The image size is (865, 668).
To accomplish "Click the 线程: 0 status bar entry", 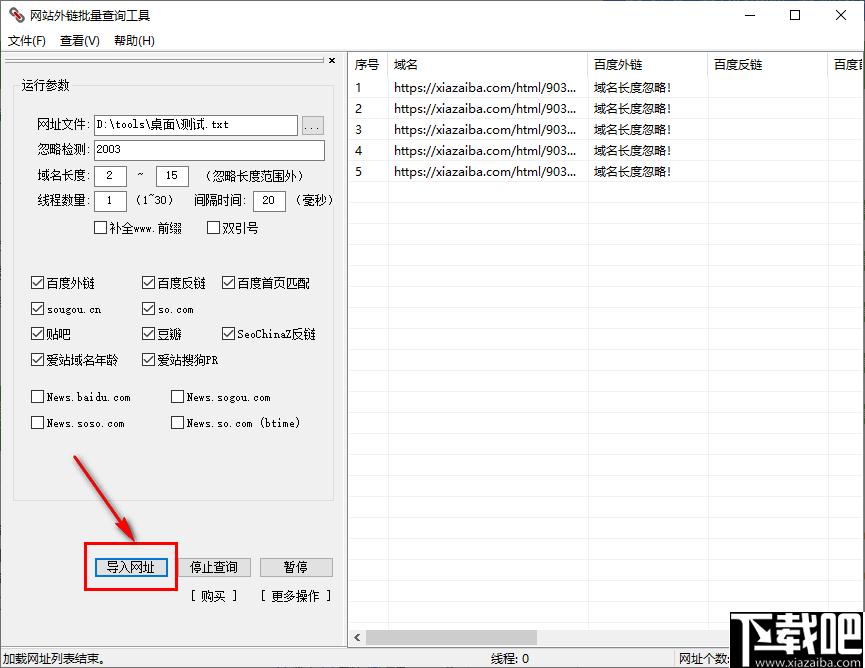I will [x=510, y=659].
